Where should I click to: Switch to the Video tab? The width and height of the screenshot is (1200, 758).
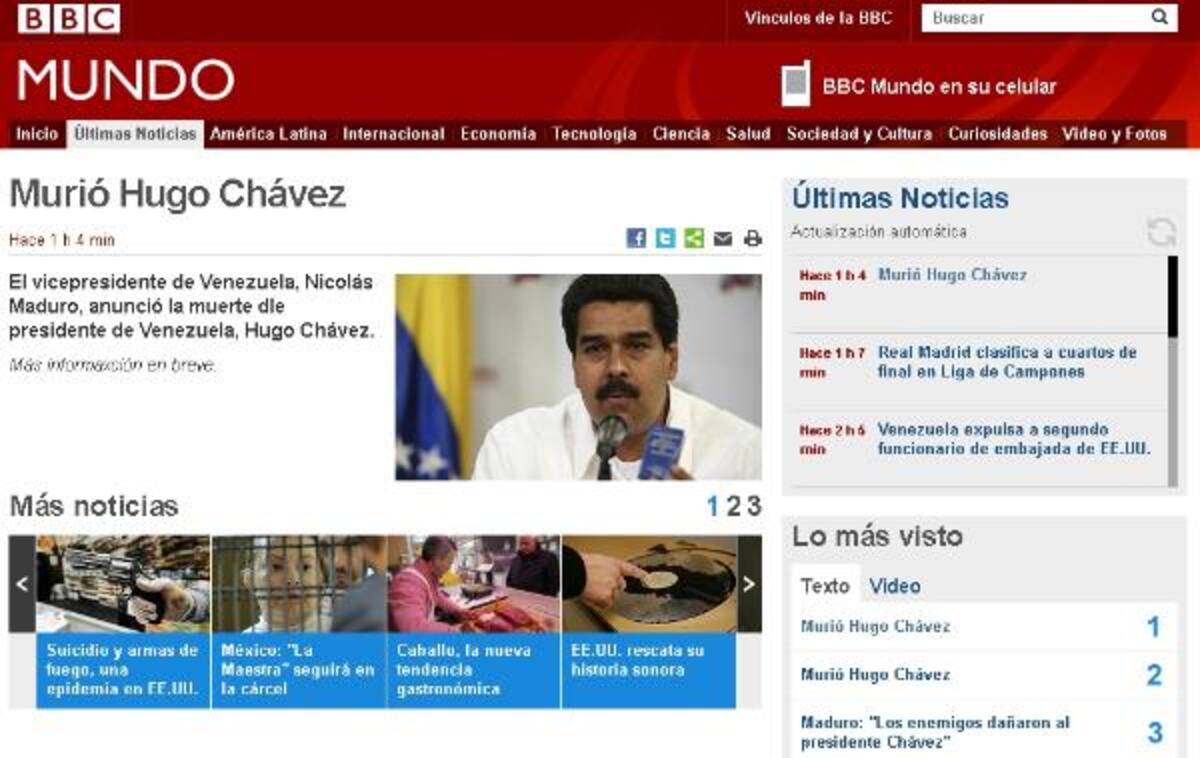tap(895, 586)
